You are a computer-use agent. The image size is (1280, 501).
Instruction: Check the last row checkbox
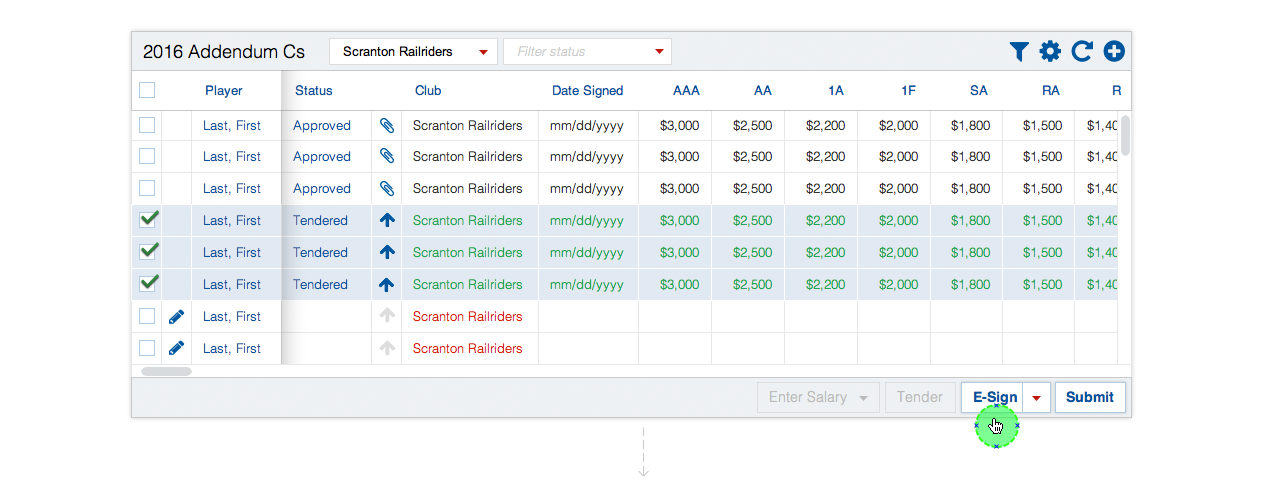click(147, 348)
